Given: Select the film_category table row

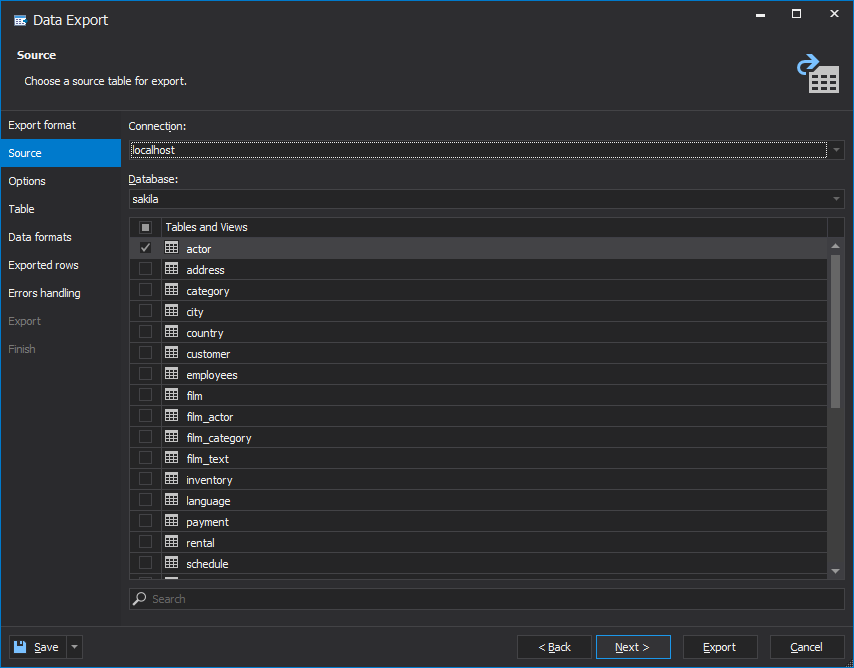Looking at the screenshot, I should (x=478, y=437).
